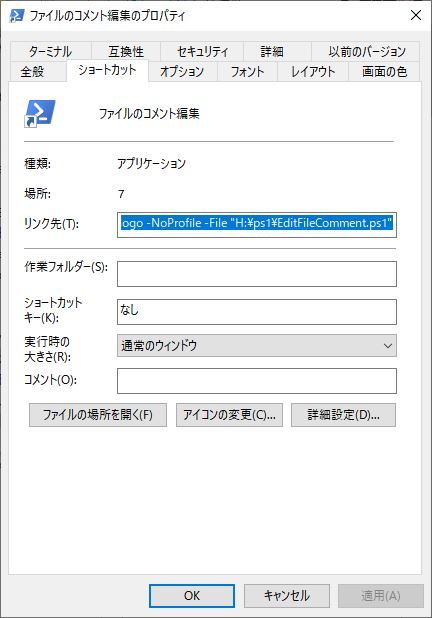
Task: Open the レイアウト tab
Action: (x=313, y=72)
